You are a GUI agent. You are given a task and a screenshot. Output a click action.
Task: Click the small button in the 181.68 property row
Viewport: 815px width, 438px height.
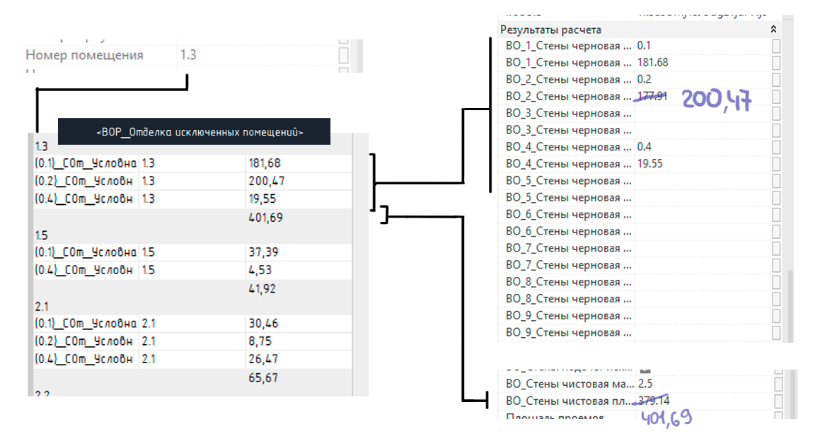tap(776, 63)
